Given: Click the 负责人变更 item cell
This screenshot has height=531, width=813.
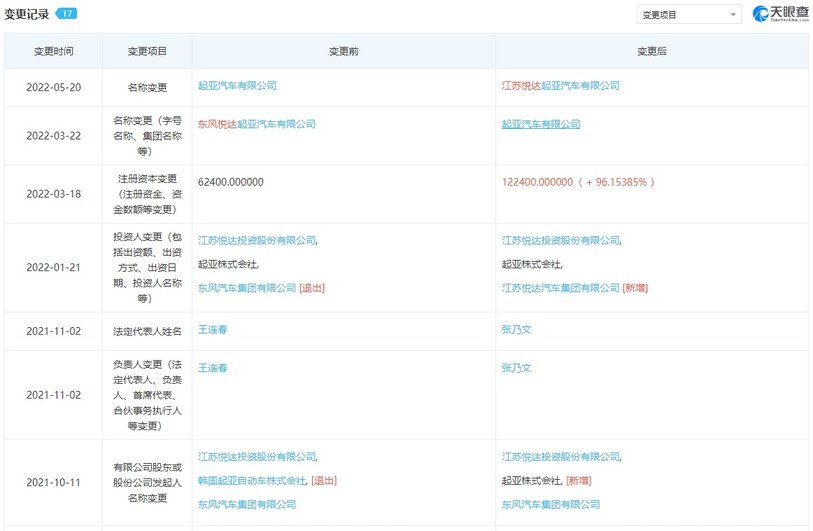Looking at the screenshot, I should (x=147, y=395).
